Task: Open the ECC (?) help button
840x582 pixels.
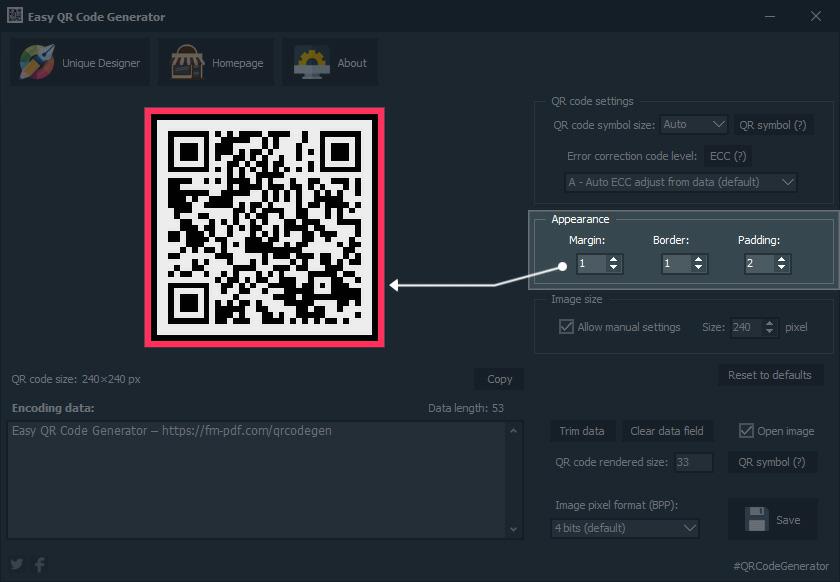Action: [728, 156]
